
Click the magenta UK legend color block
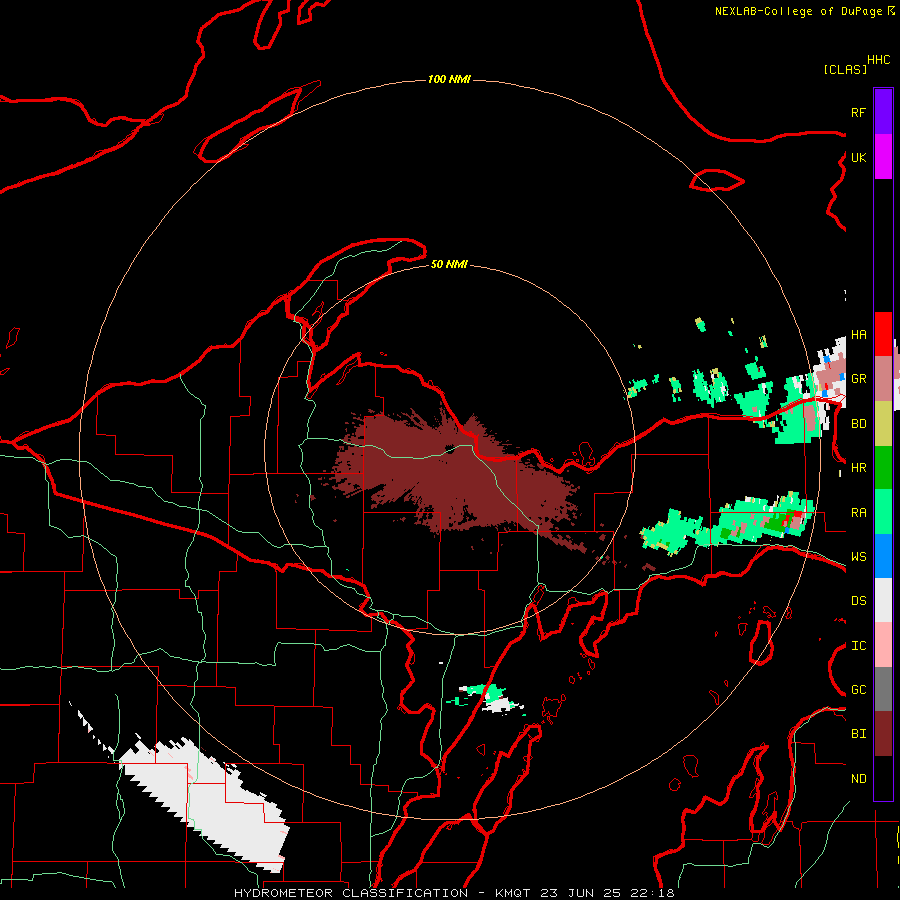coord(883,157)
